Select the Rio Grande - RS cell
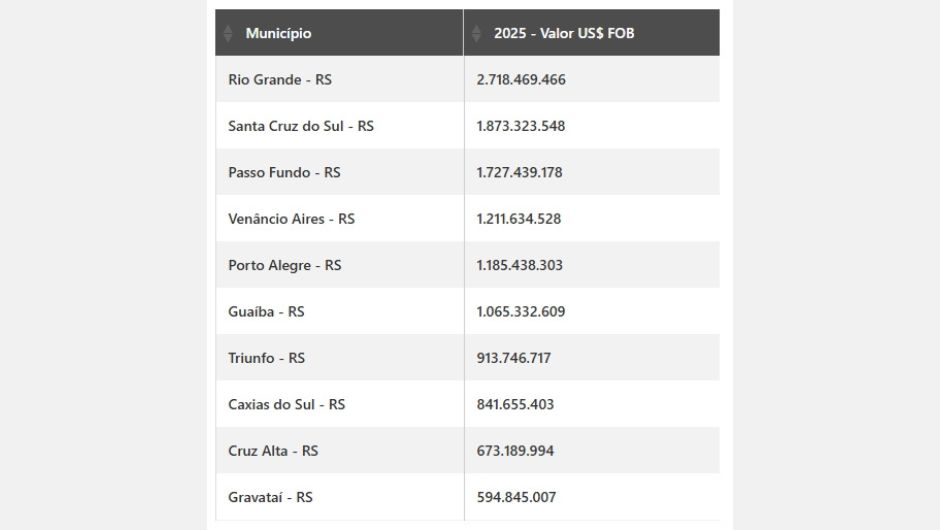 click(280, 80)
